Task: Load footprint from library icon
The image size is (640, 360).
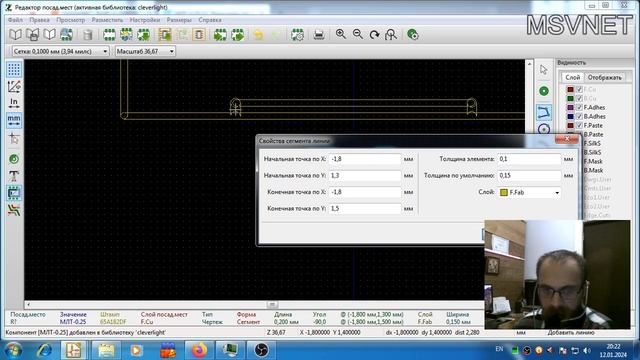Action: point(143,35)
